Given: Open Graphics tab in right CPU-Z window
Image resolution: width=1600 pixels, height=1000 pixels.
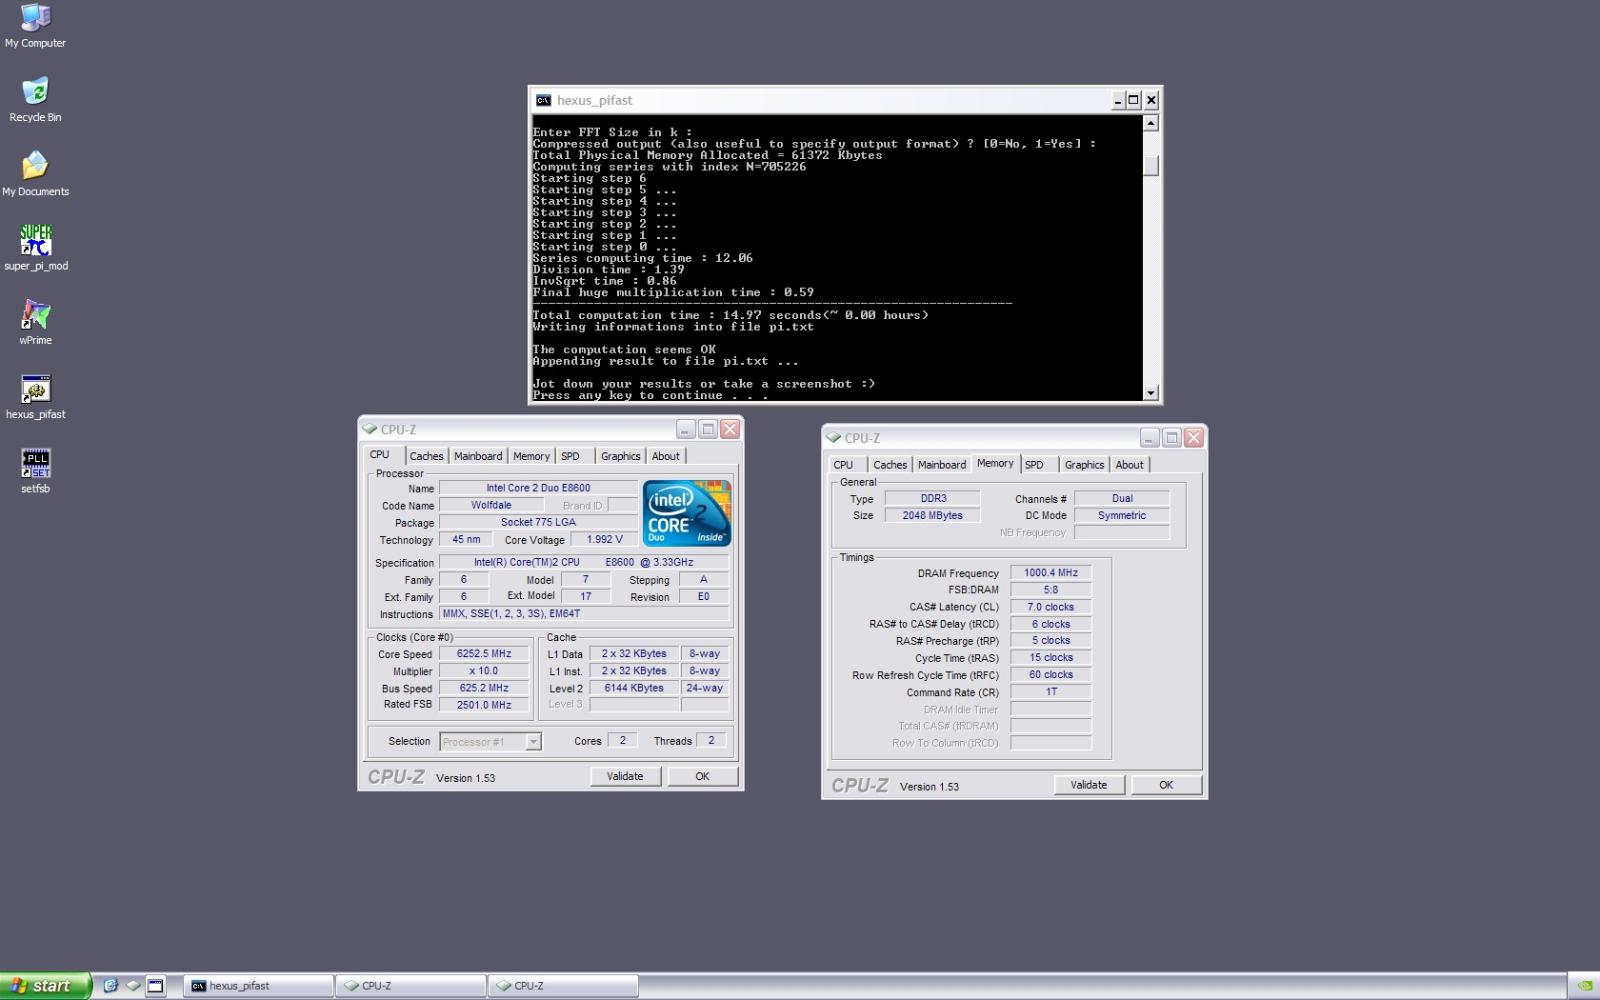Looking at the screenshot, I should point(1084,465).
